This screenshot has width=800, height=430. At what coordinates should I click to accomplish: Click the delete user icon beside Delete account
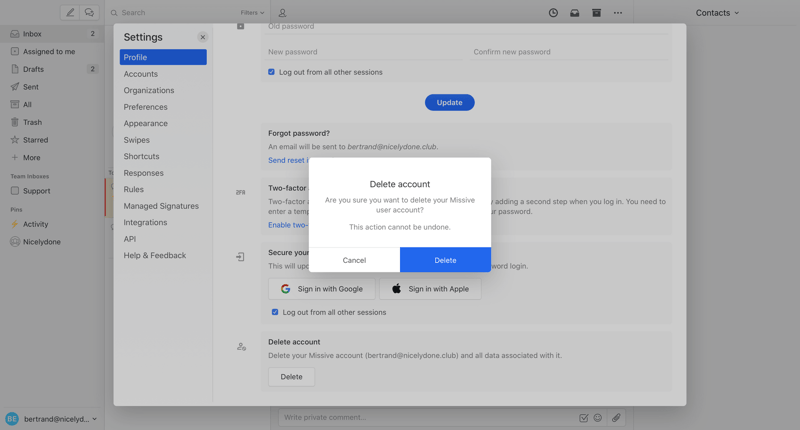click(x=241, y=347)
